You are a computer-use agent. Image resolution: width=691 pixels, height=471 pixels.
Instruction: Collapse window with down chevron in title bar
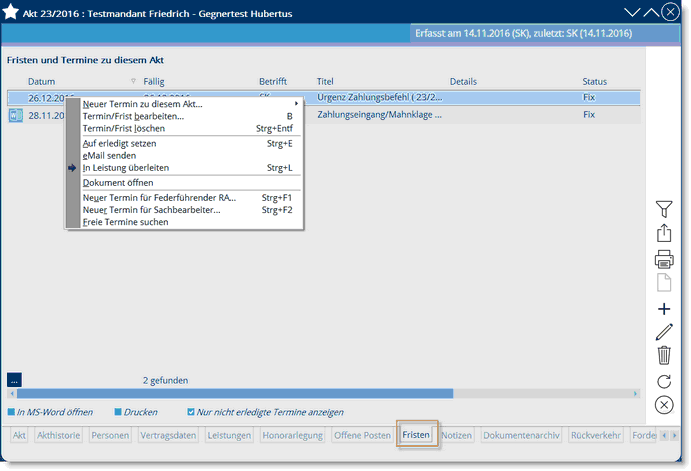[x=632, y=12]
